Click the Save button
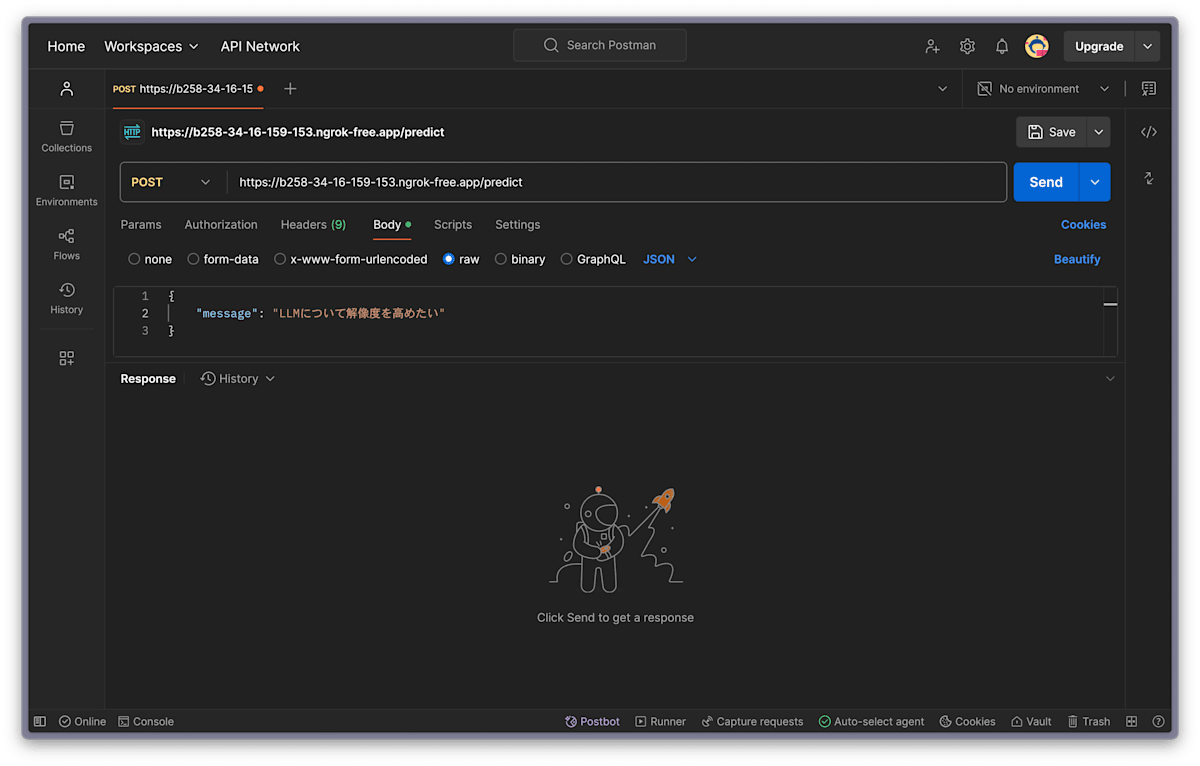The height and width of the screenshot is (766, 1200). (x=1051, y=132)
